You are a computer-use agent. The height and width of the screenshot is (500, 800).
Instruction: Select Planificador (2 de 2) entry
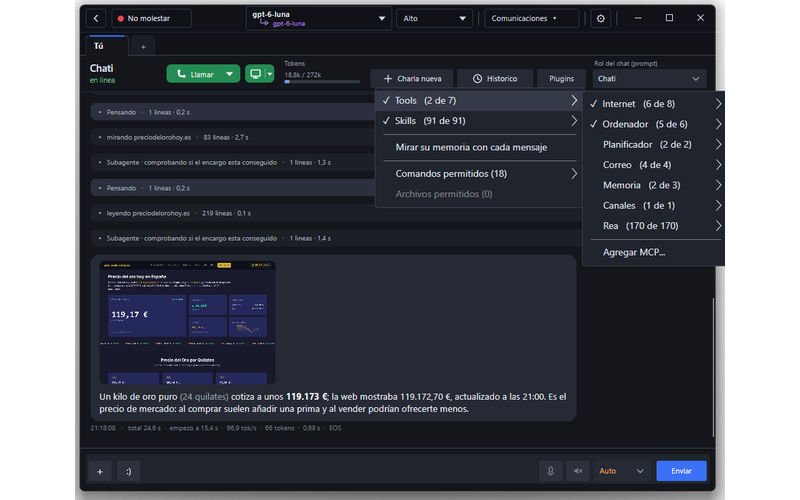coord(655,144)
